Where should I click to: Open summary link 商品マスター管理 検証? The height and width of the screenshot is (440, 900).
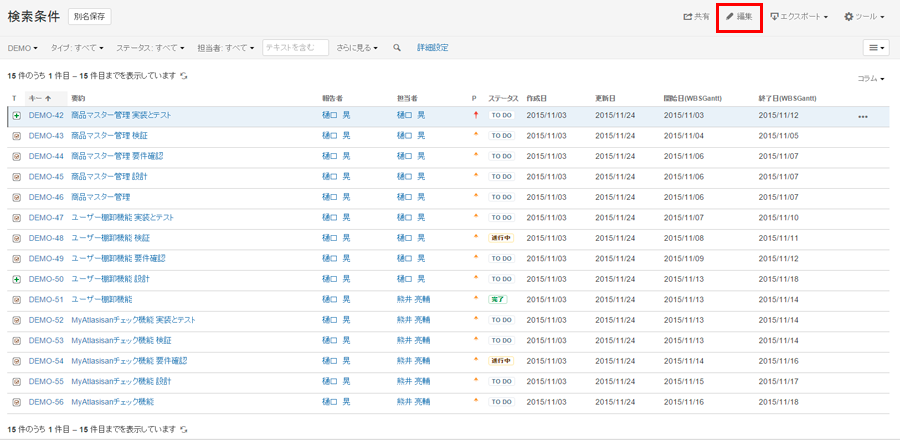coord(110,136)
